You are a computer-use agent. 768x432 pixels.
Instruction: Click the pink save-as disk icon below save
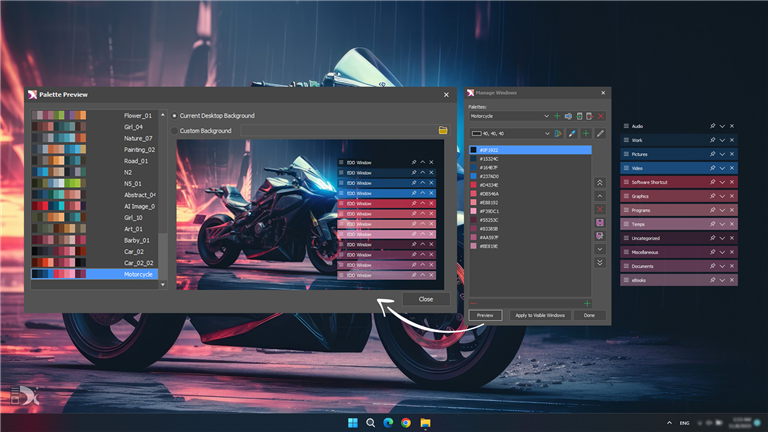pyautogui.click(x=600, y=236)
